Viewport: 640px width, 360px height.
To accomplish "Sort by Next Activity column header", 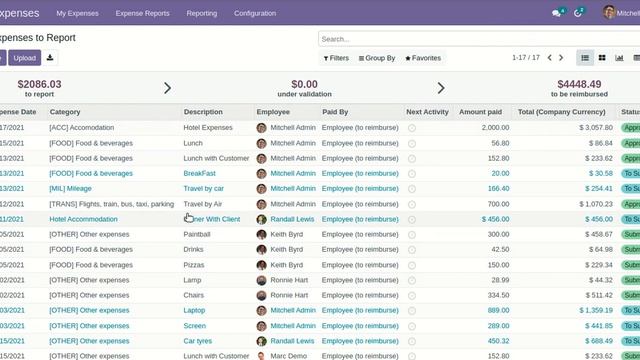I will [x=427, y=112].
